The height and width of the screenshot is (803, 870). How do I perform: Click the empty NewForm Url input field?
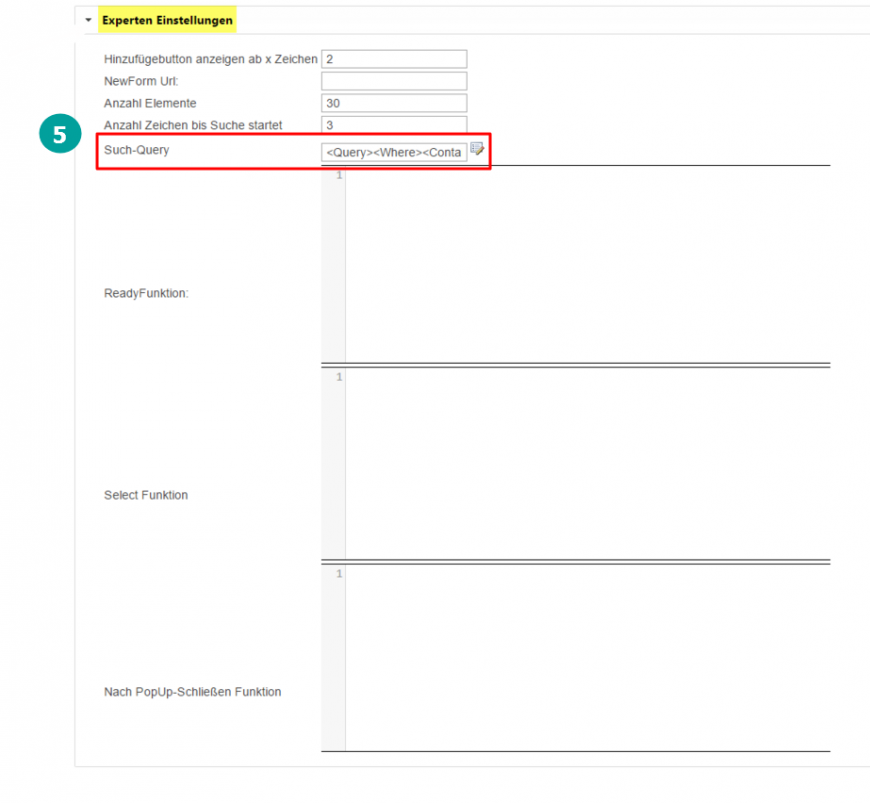(394, 81)
